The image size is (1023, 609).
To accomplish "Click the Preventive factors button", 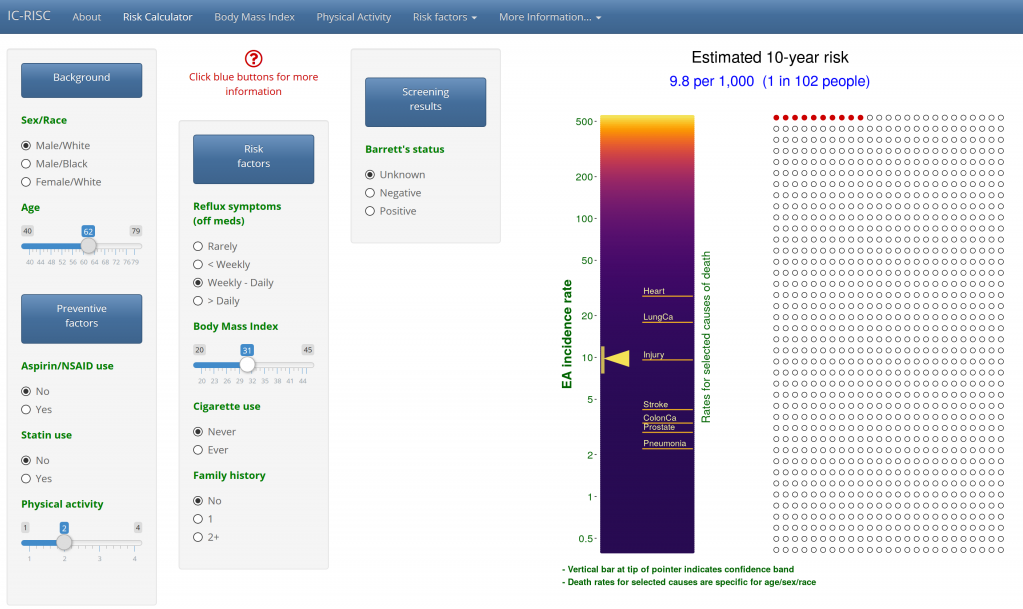I will coord(81,318).
